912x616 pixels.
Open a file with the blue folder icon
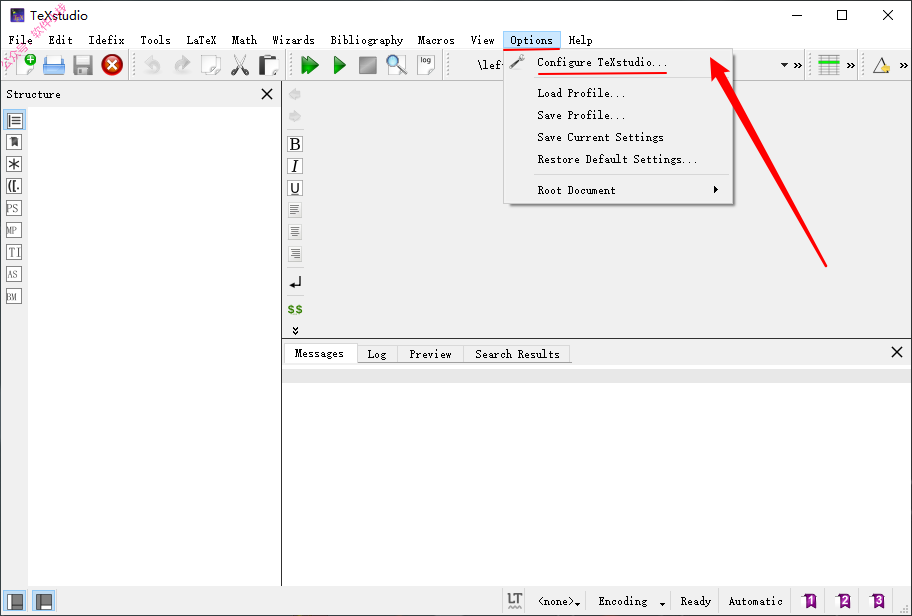point(54,65)
